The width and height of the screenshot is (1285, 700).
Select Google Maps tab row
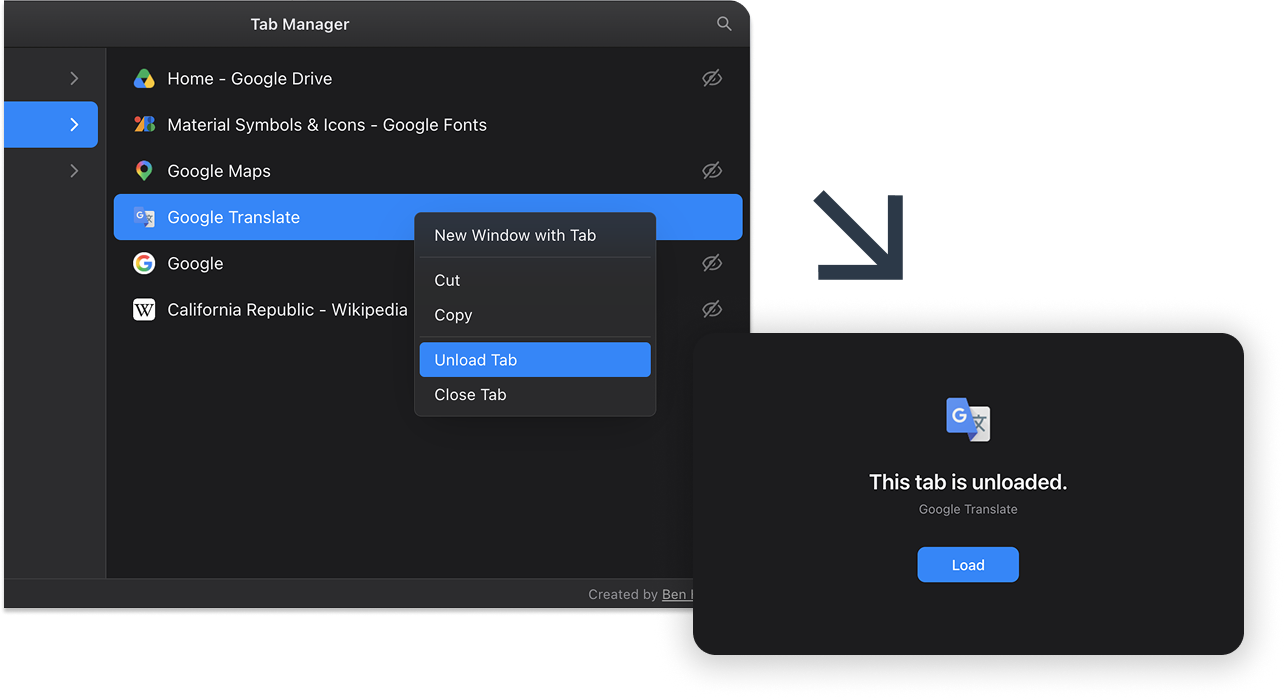click(x=428, y=171)
